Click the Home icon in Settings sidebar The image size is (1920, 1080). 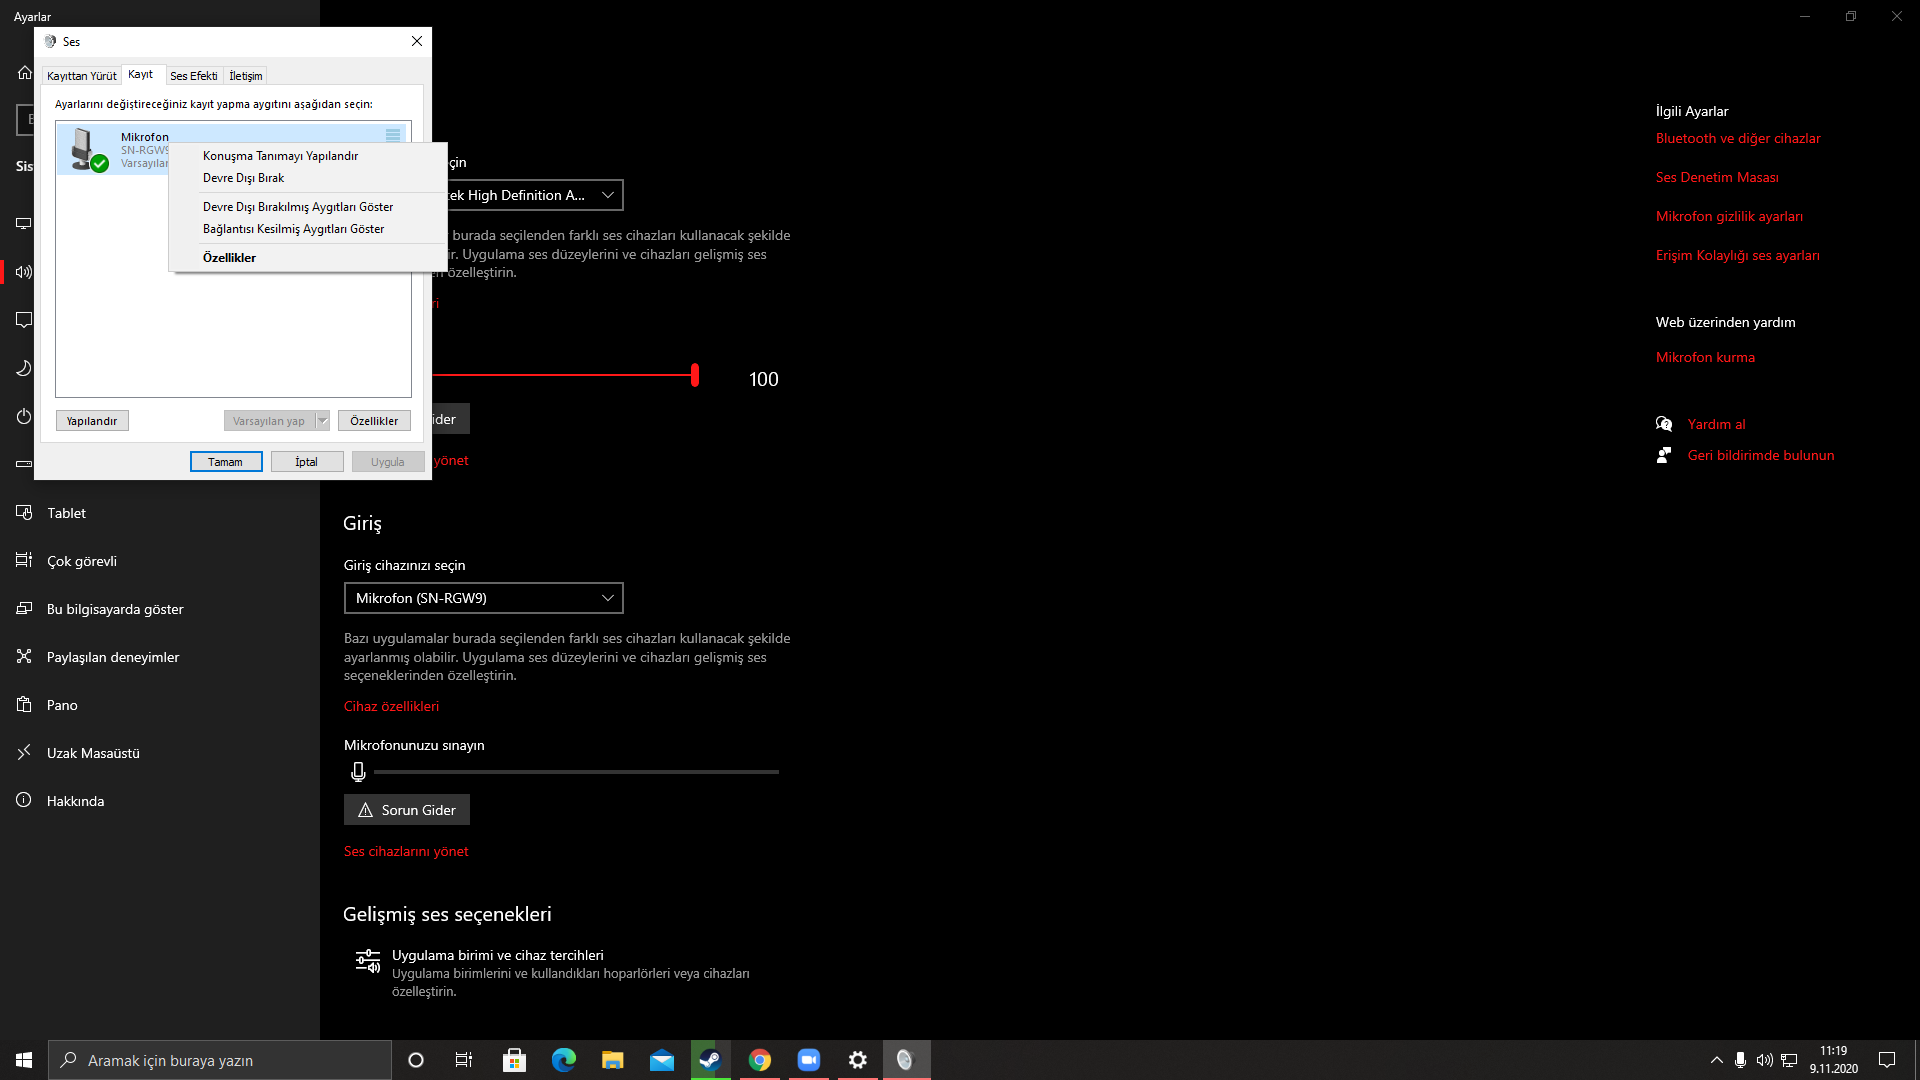pos(25,72)
